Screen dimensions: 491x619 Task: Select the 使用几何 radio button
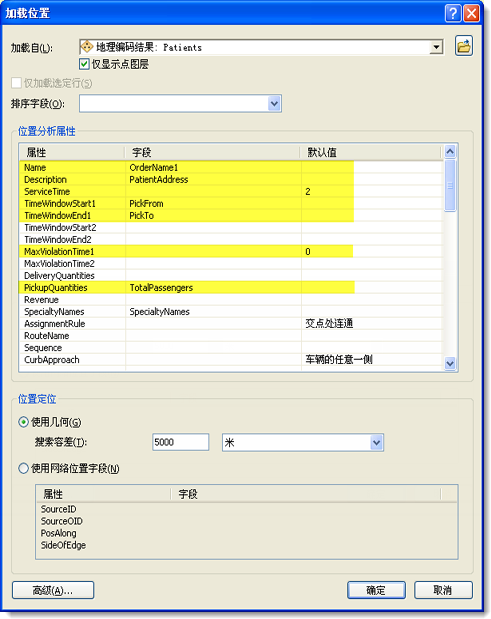tap(24, 422)
